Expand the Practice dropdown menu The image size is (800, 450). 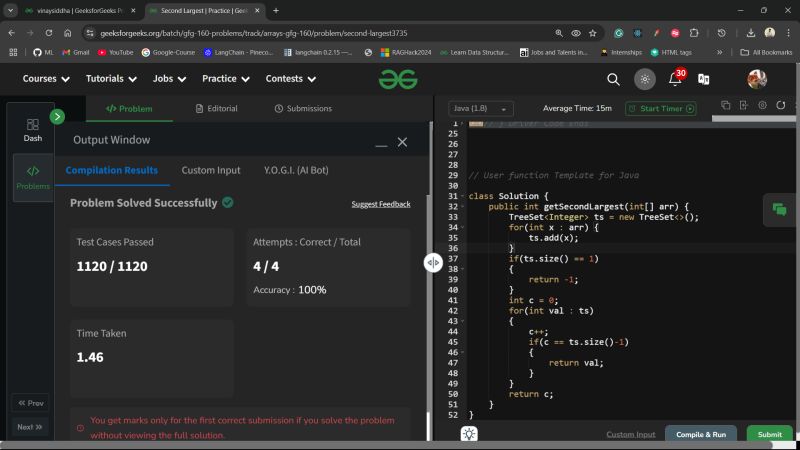coord(225,79)
